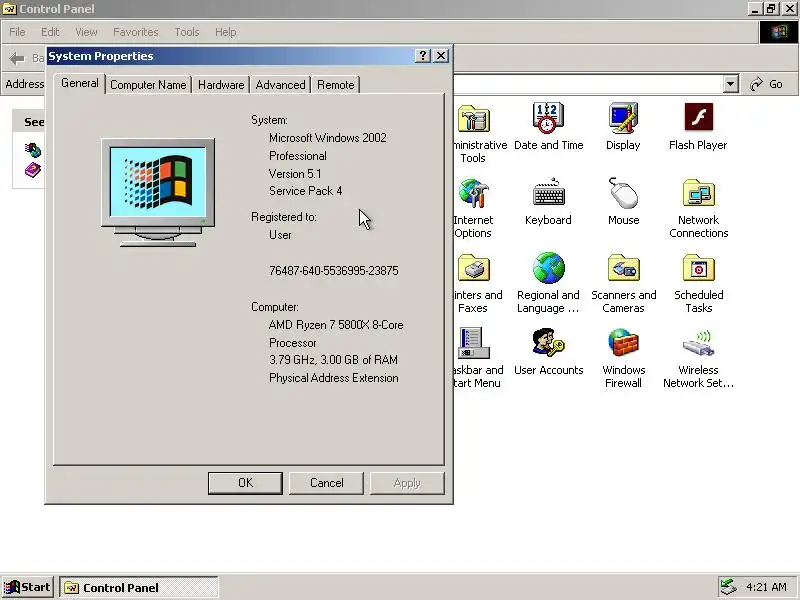The height and width of the screenshot is (600, 800).
Task: Open the File menu
Action: [17, 32]
